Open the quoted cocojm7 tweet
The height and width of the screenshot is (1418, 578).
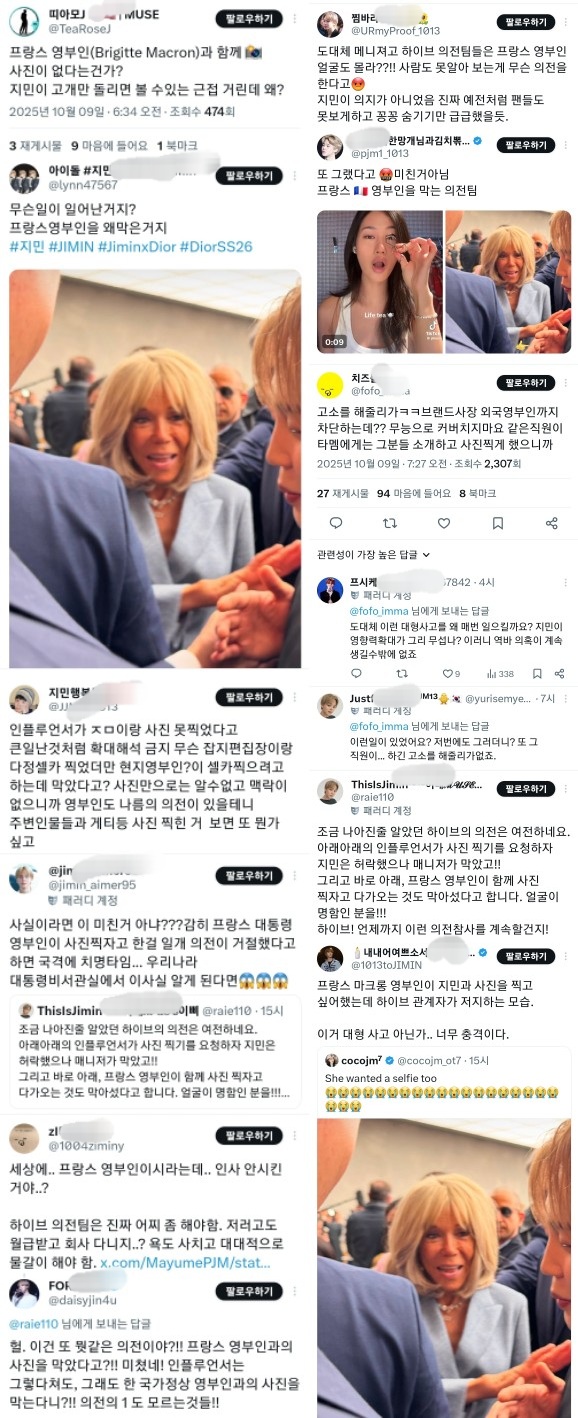coord(444,1230)
